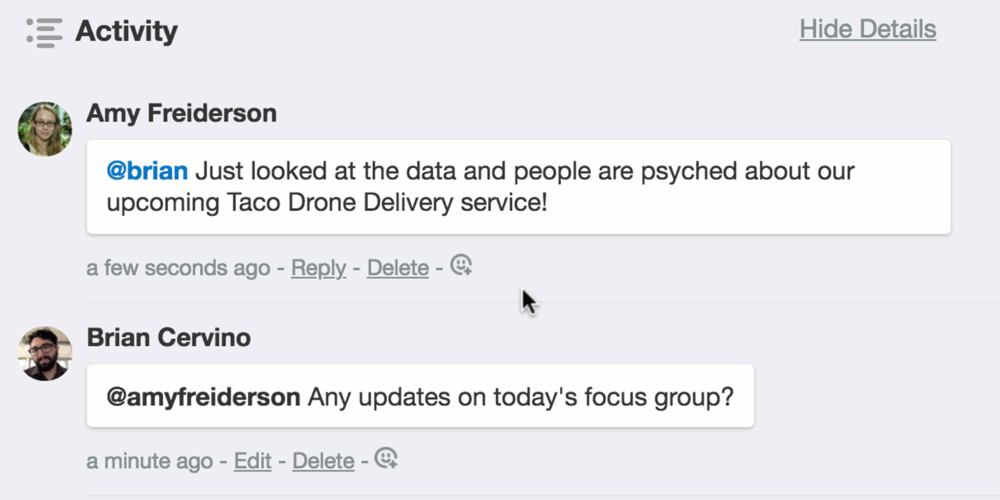Screen dimensions: 1000x500
Task: Open Amy Freiderson's avatar
Action: coord(45,129)
